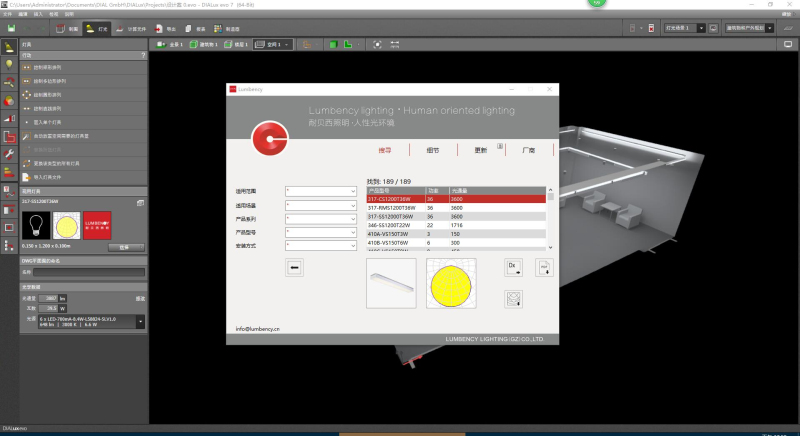Click the zoom to fit view icon
800x436 pixels.
[377, 44]
